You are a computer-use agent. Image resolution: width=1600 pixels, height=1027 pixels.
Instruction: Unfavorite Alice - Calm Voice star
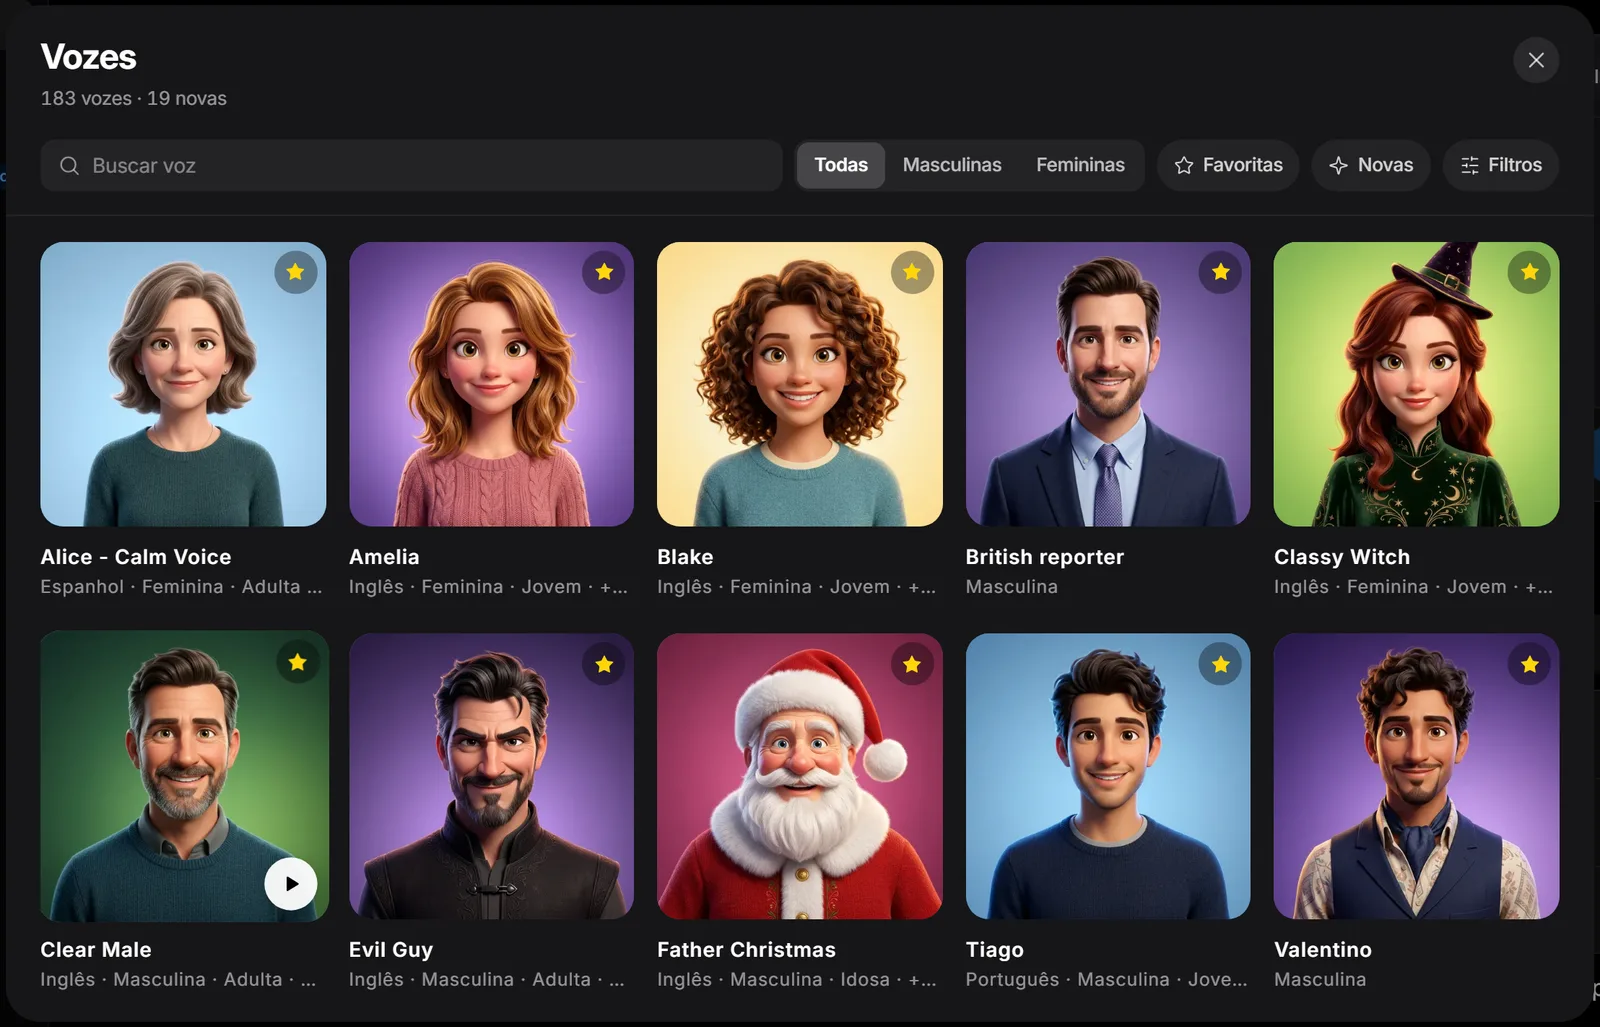(296, 272)
